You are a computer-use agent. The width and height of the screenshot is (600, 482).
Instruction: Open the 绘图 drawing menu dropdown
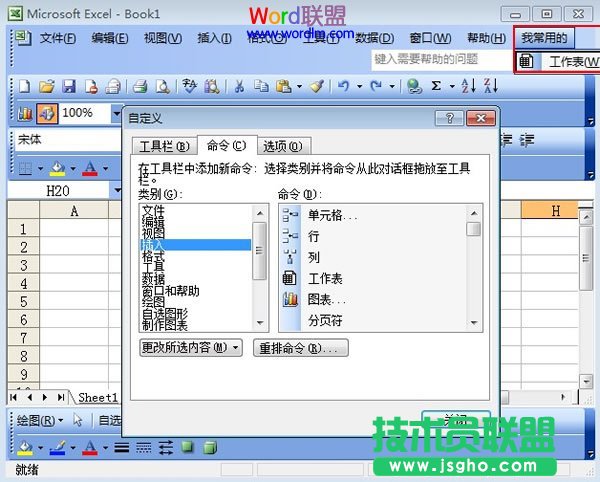point(40,421)
